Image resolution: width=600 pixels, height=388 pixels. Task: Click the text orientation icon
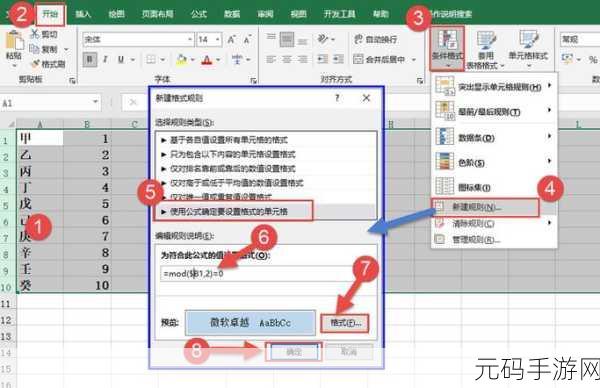coord(323,39)
